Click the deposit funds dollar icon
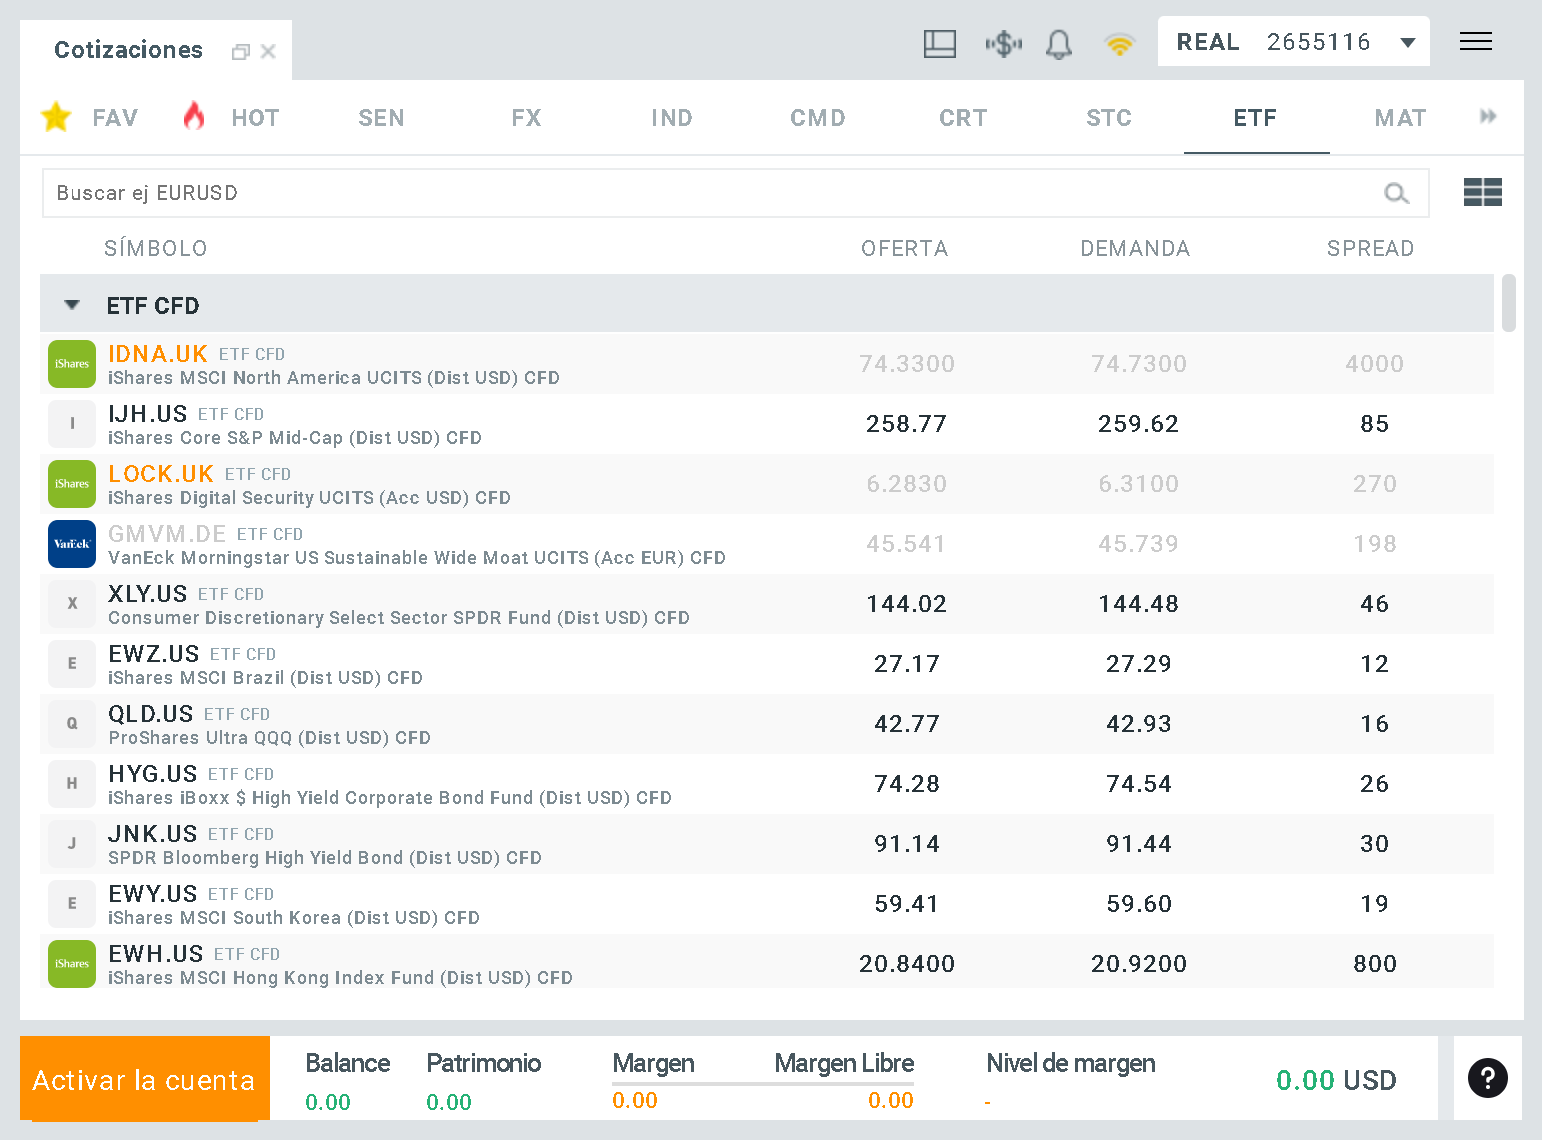 [1003, 44]
